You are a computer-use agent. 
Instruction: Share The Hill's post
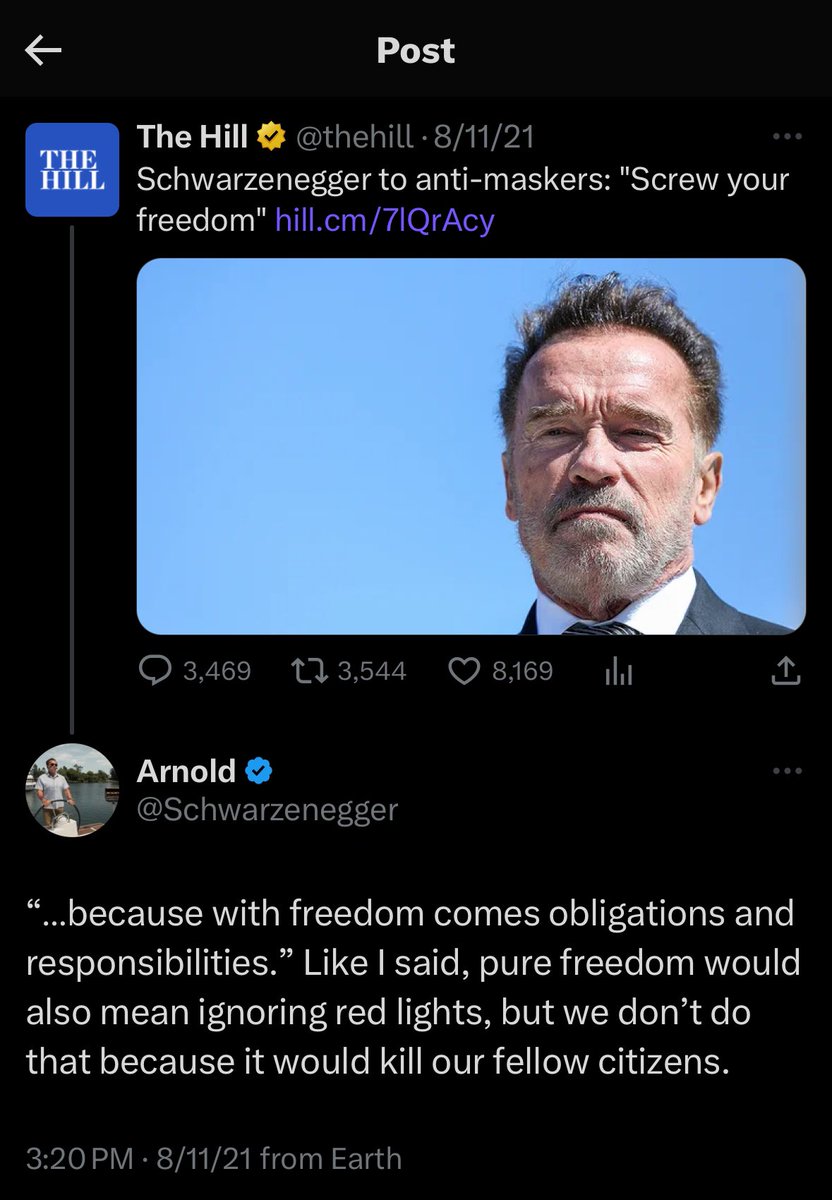click(787, 671)
